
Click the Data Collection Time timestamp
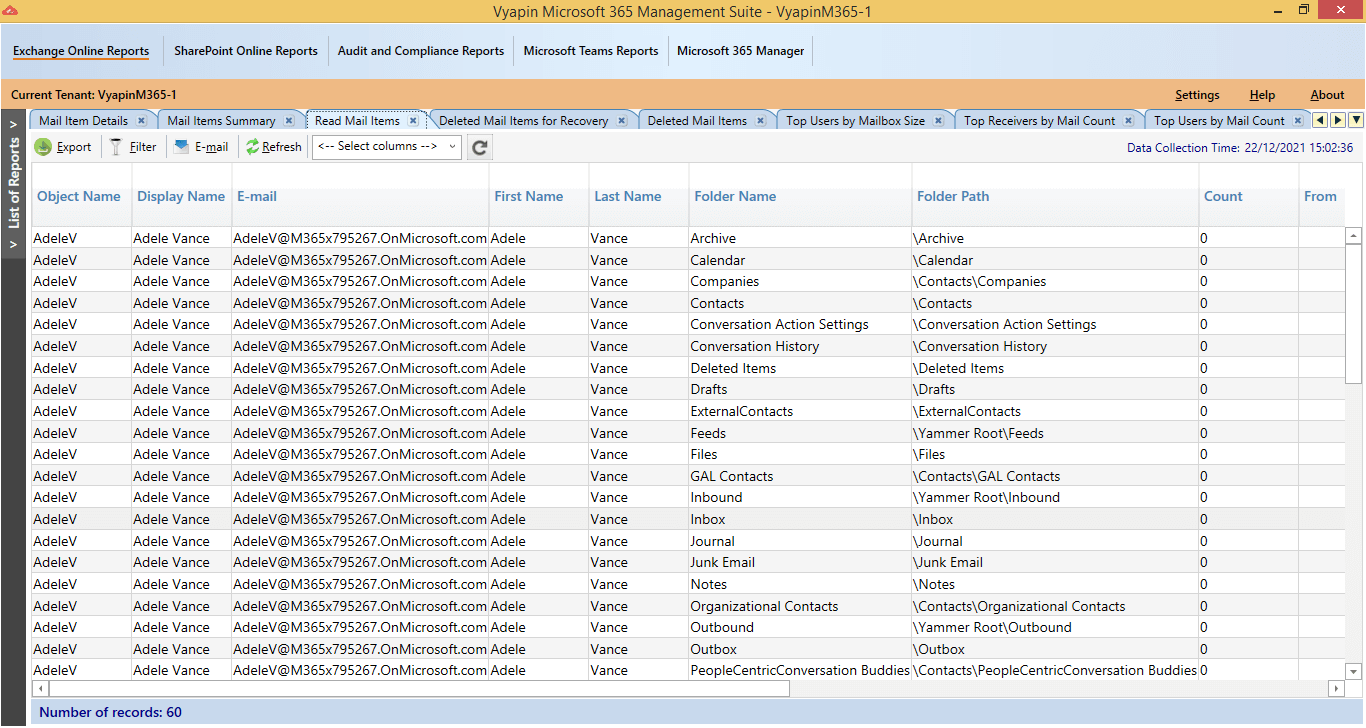(x=1240, y=148)
